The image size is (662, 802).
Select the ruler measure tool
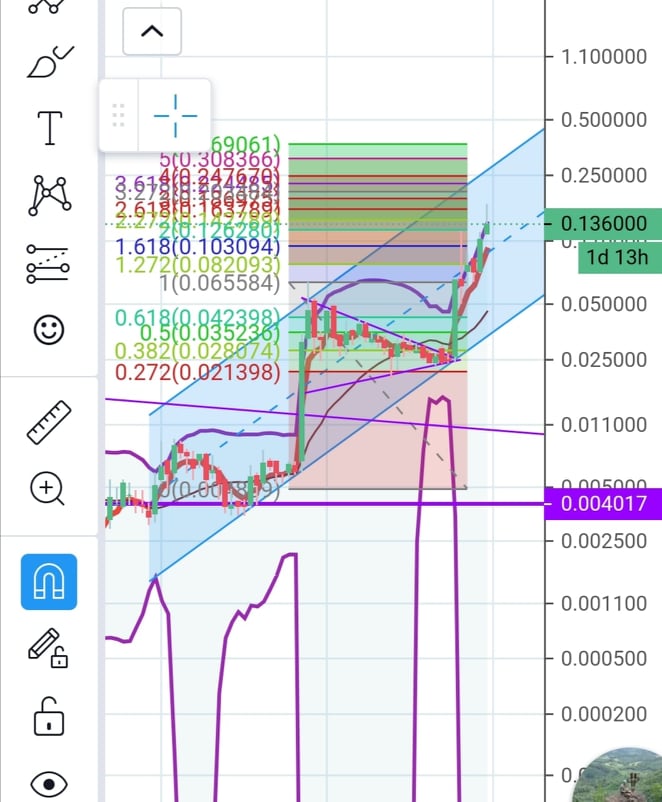click(49, 421)
